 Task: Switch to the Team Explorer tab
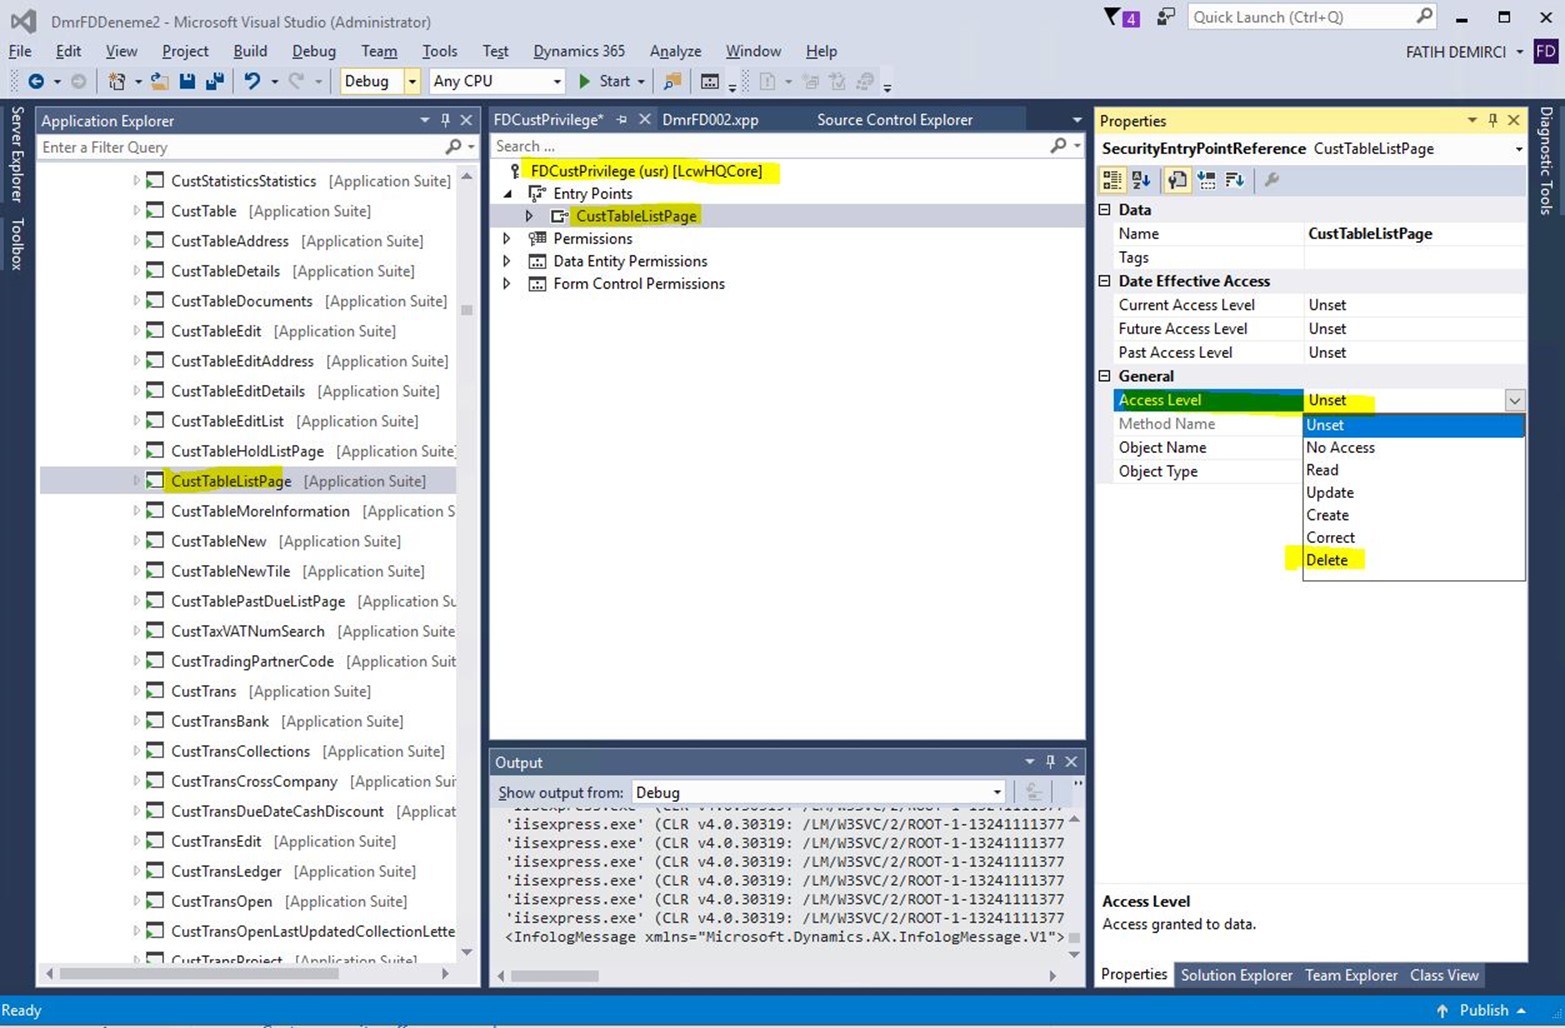tap(1351, 975)
